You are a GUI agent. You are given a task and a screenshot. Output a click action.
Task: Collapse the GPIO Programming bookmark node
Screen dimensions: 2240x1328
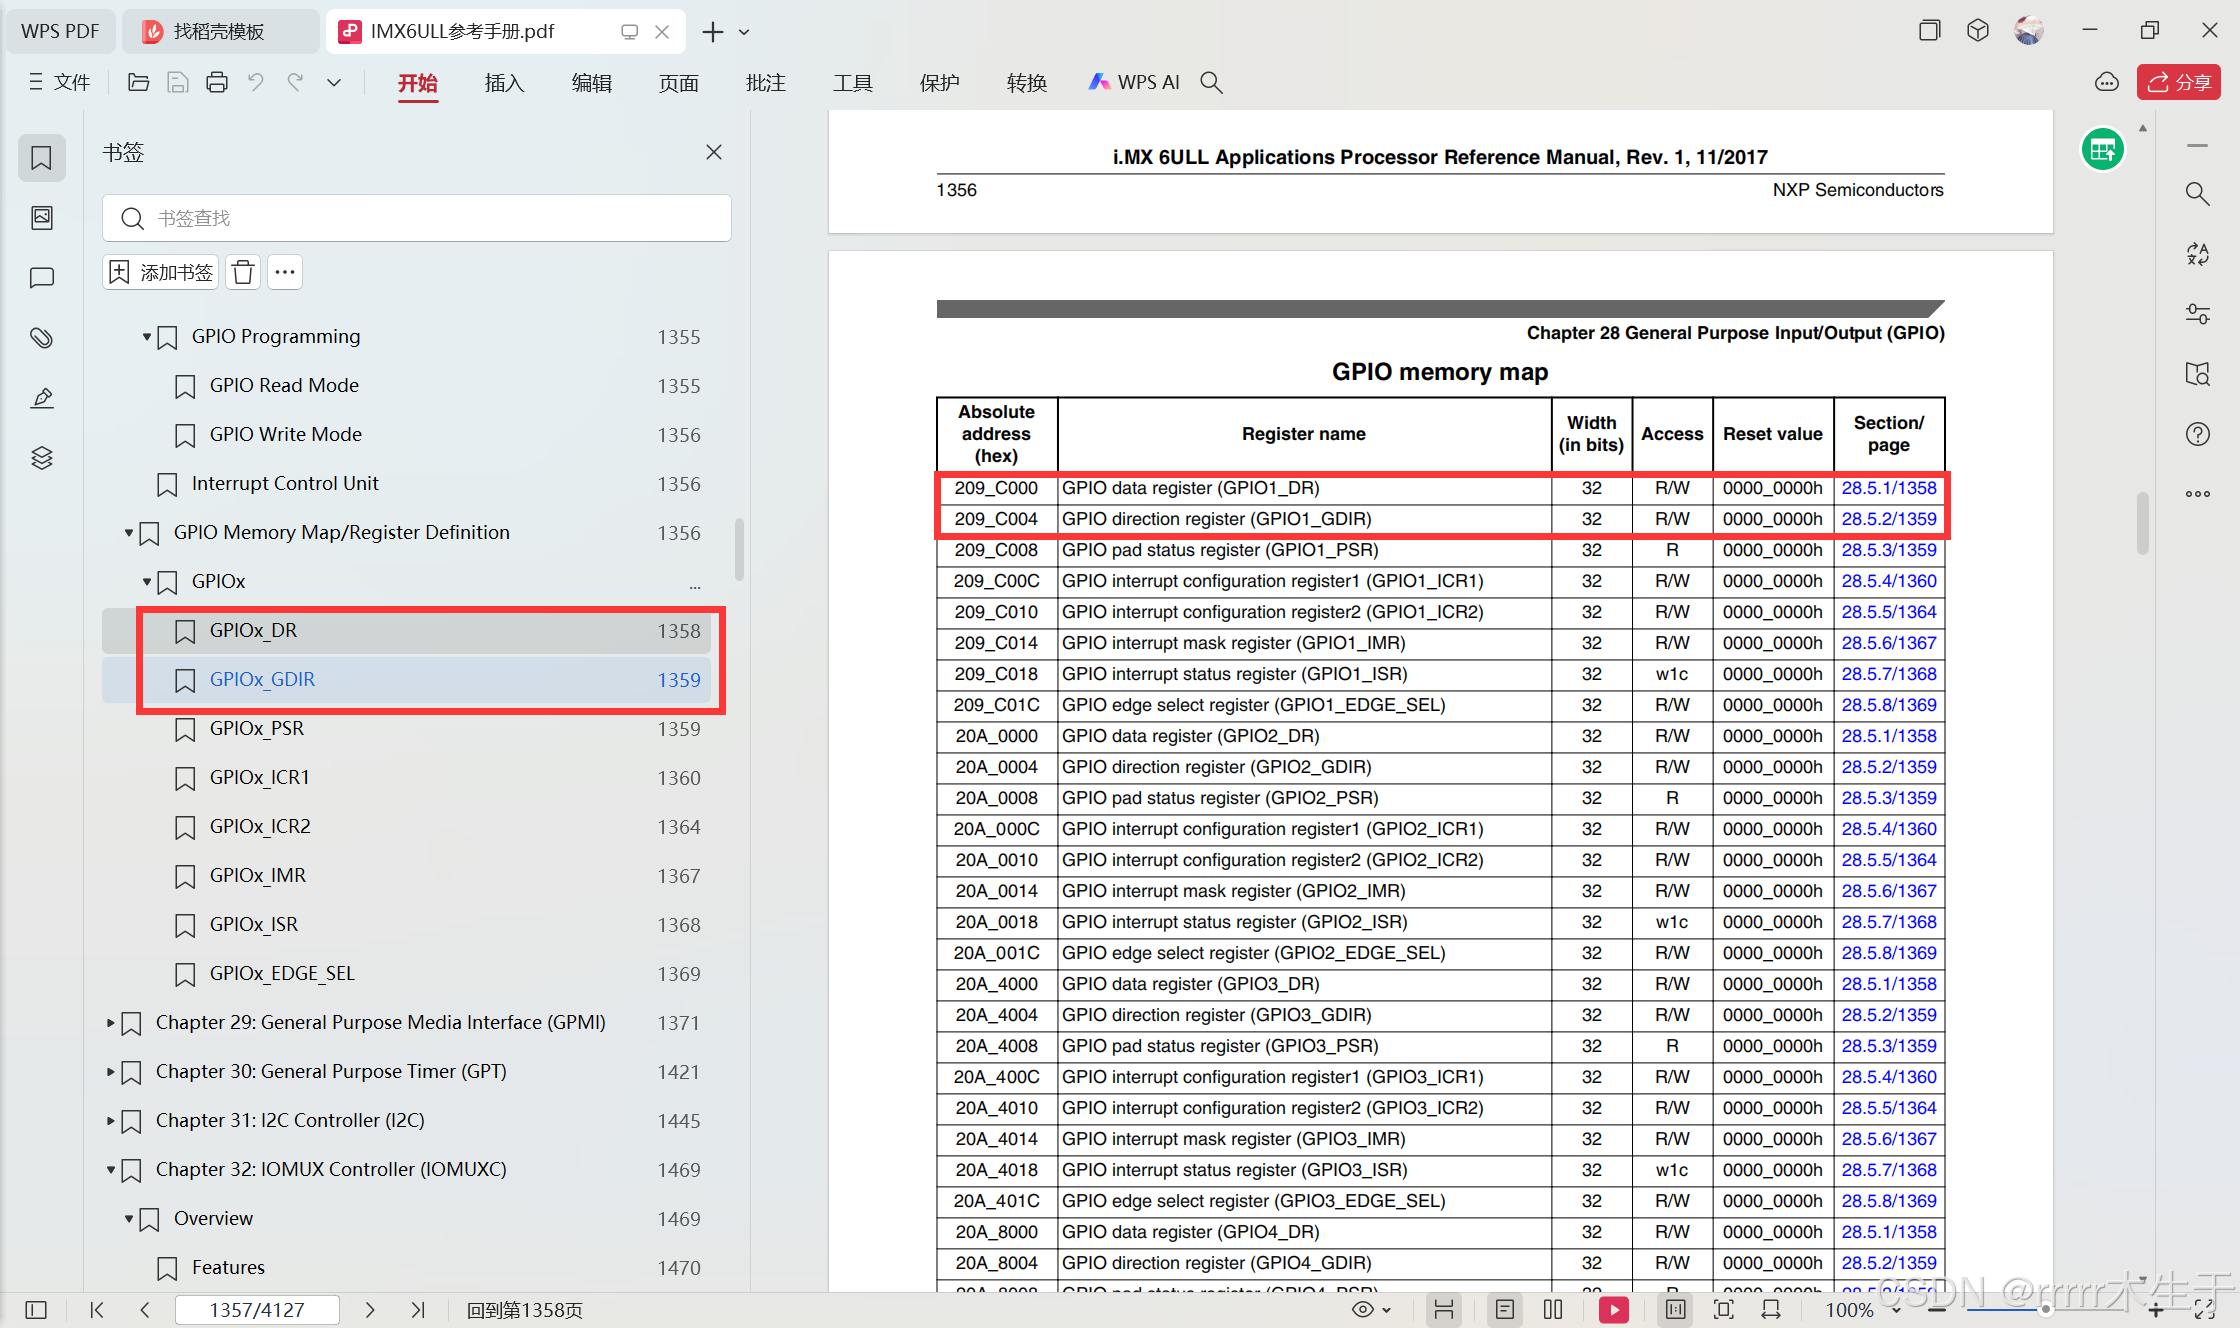click(147, 337)
